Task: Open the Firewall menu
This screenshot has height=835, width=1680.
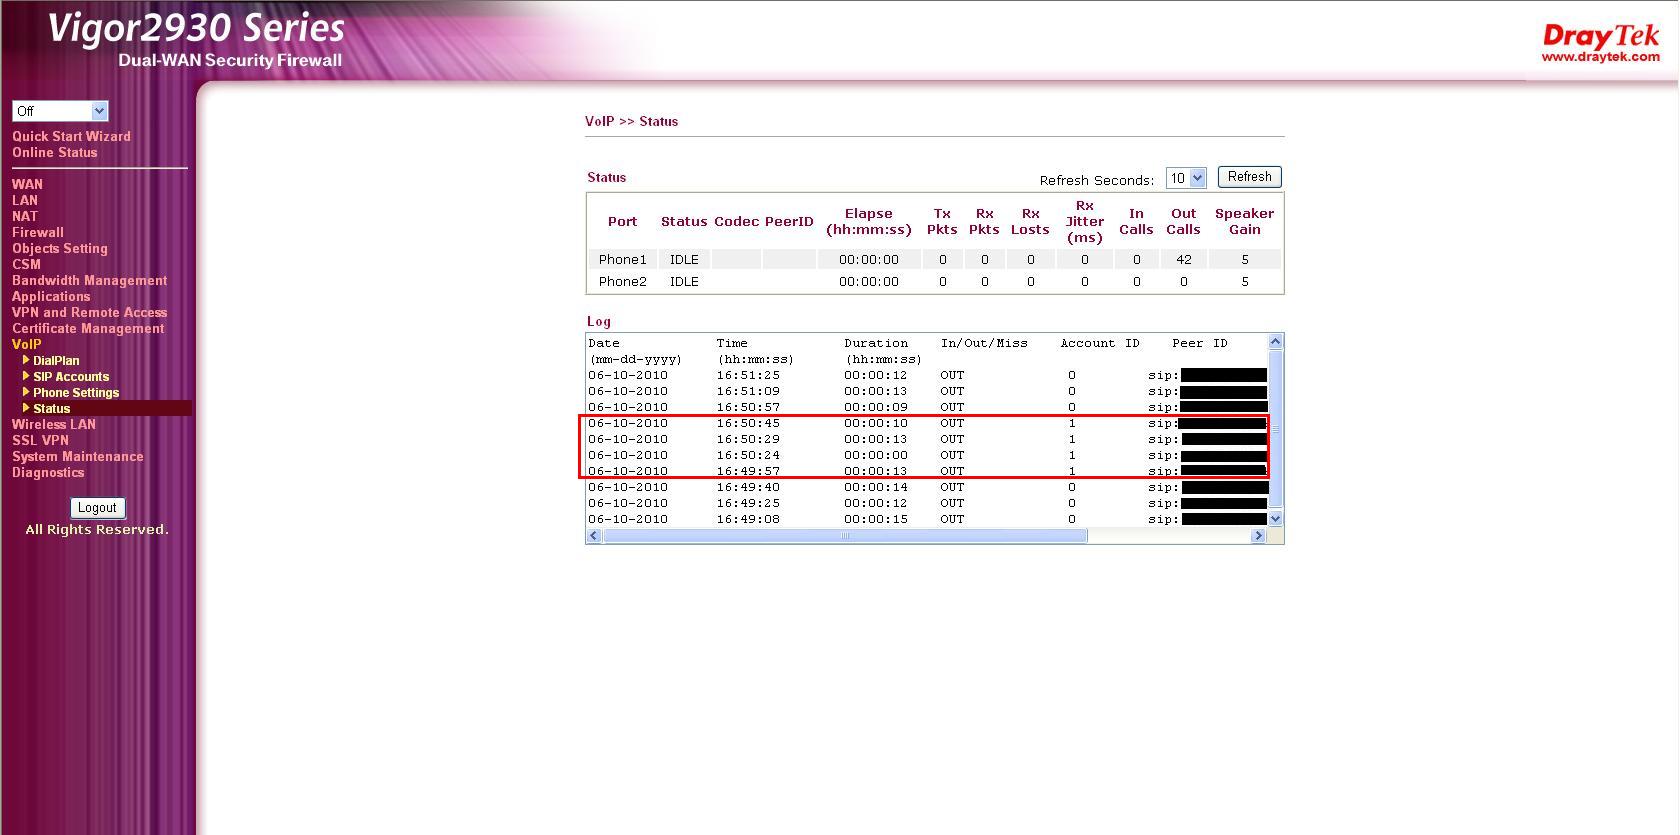Action: [38, 232]
